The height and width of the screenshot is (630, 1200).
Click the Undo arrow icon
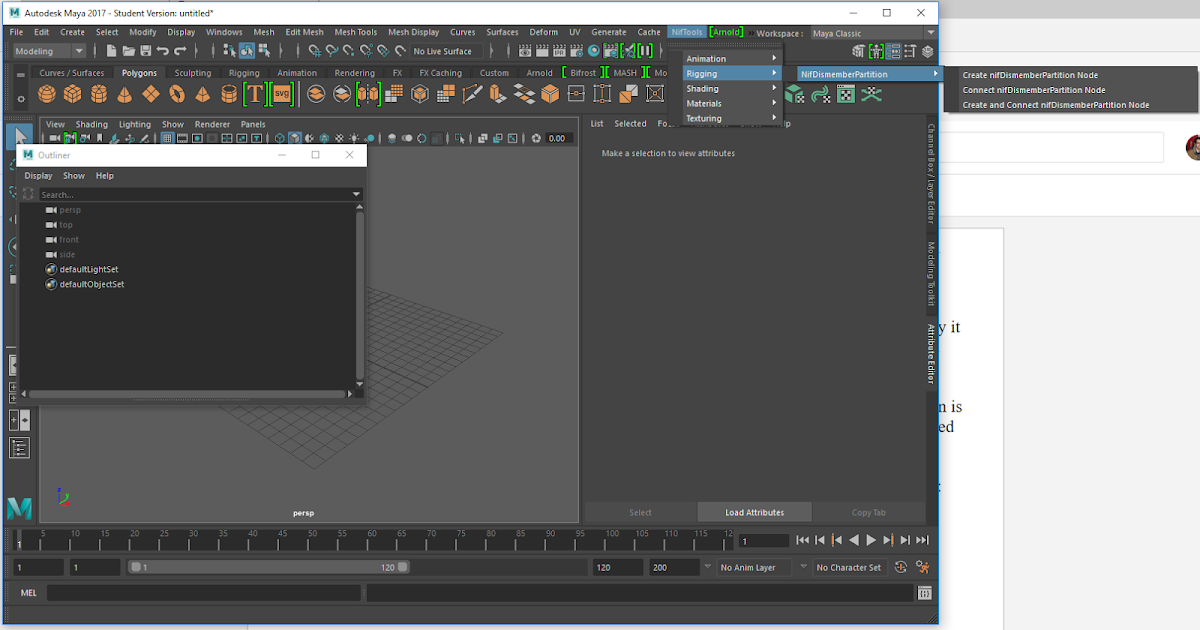163,51
